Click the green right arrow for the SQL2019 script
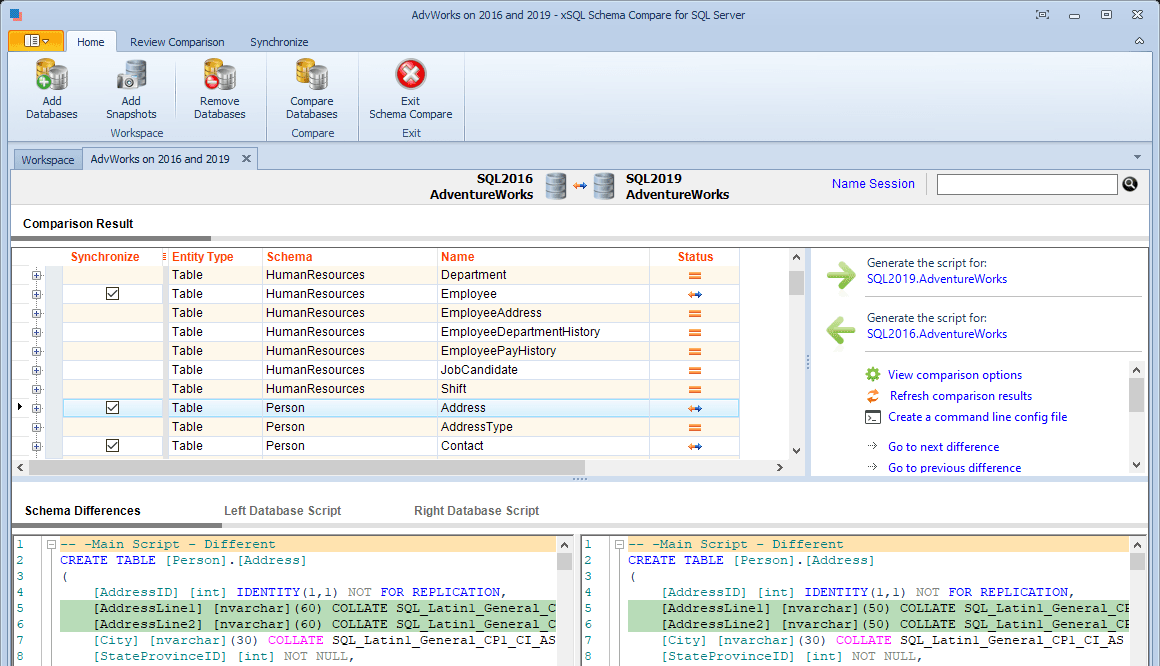The height and width of the screenshot is (666, 1160). tap(841, 275)
